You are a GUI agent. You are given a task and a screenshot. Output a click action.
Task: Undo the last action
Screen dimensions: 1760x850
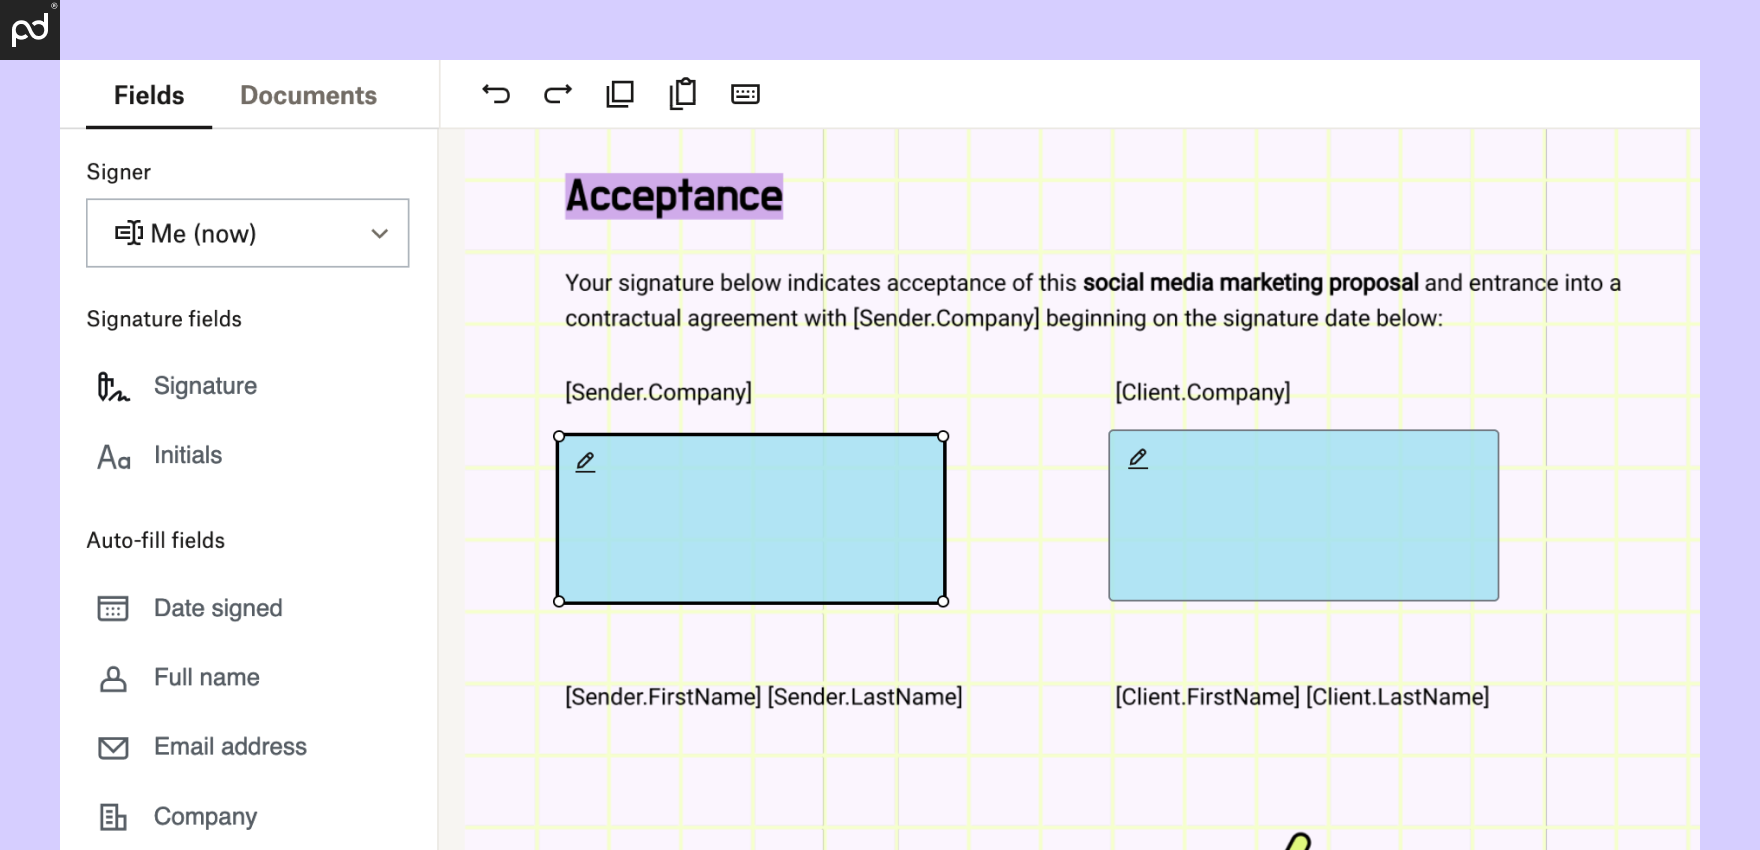(496, 94)
